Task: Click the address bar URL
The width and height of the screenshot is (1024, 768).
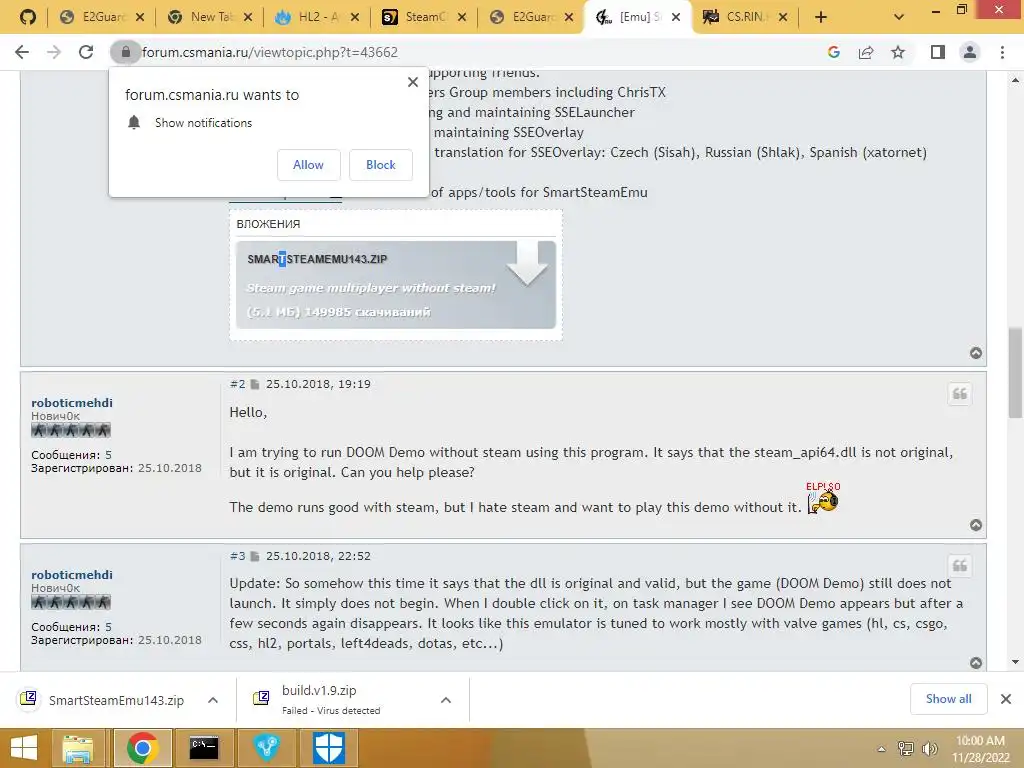Action: click(x=270, y=52)
